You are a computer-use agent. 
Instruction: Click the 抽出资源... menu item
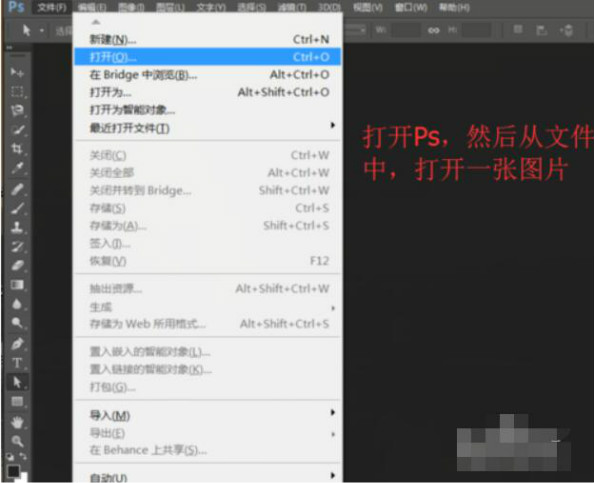[208, 289]
